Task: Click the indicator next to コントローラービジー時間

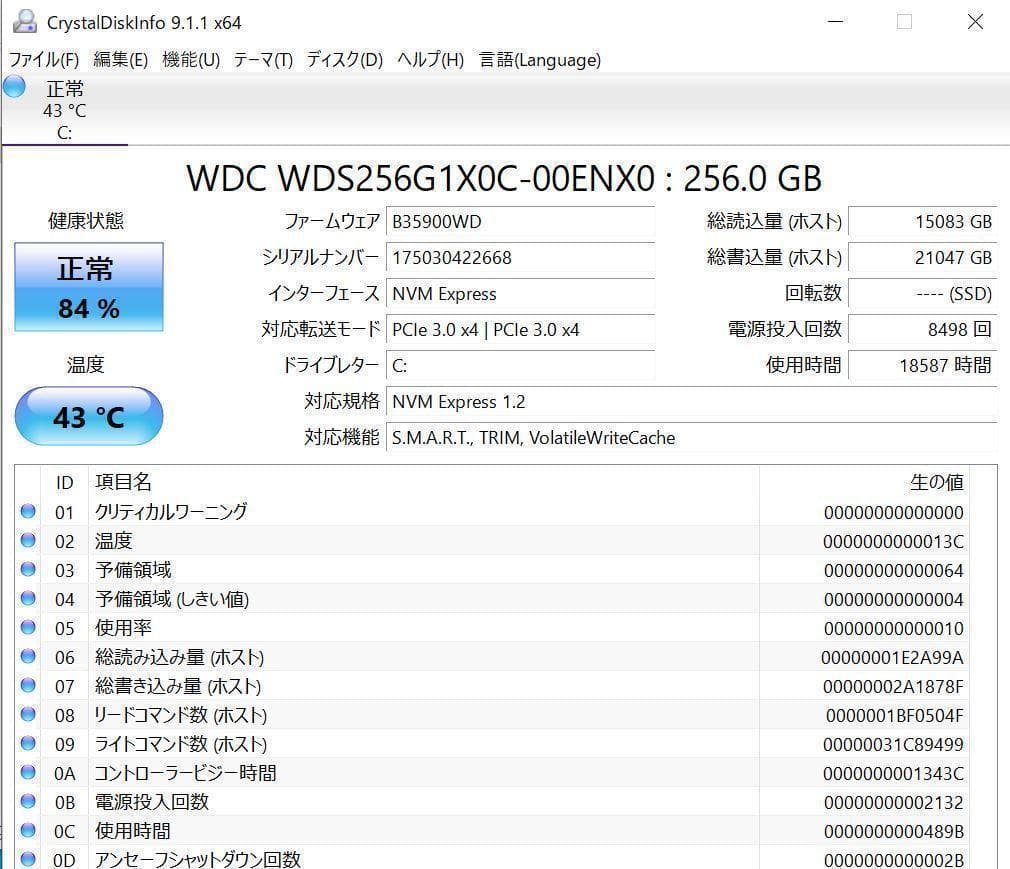Action: 28,773
